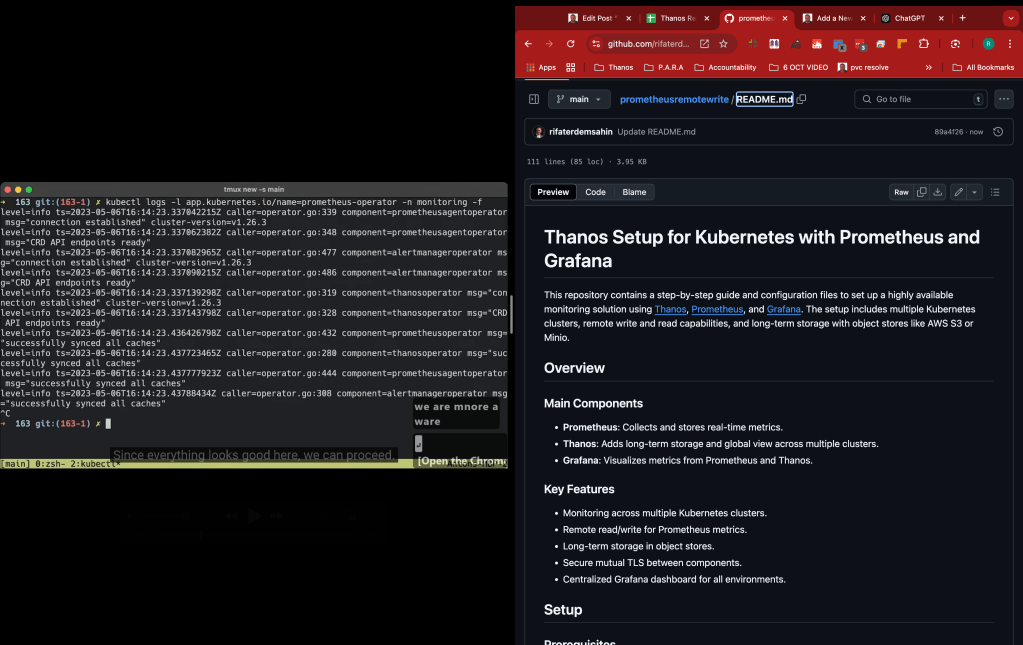The height and width of the screenshot is (645, 1023).
Task: Open the tab groups grid icon
Action: click(571, 67)
